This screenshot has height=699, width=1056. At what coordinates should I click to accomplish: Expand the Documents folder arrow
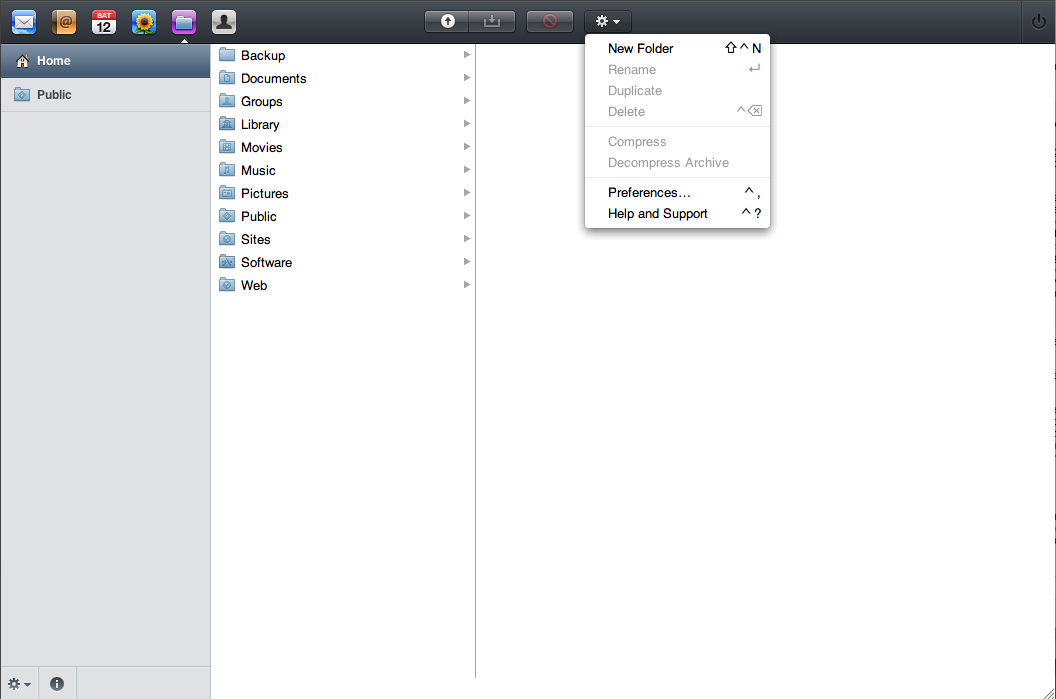[467, 77]
